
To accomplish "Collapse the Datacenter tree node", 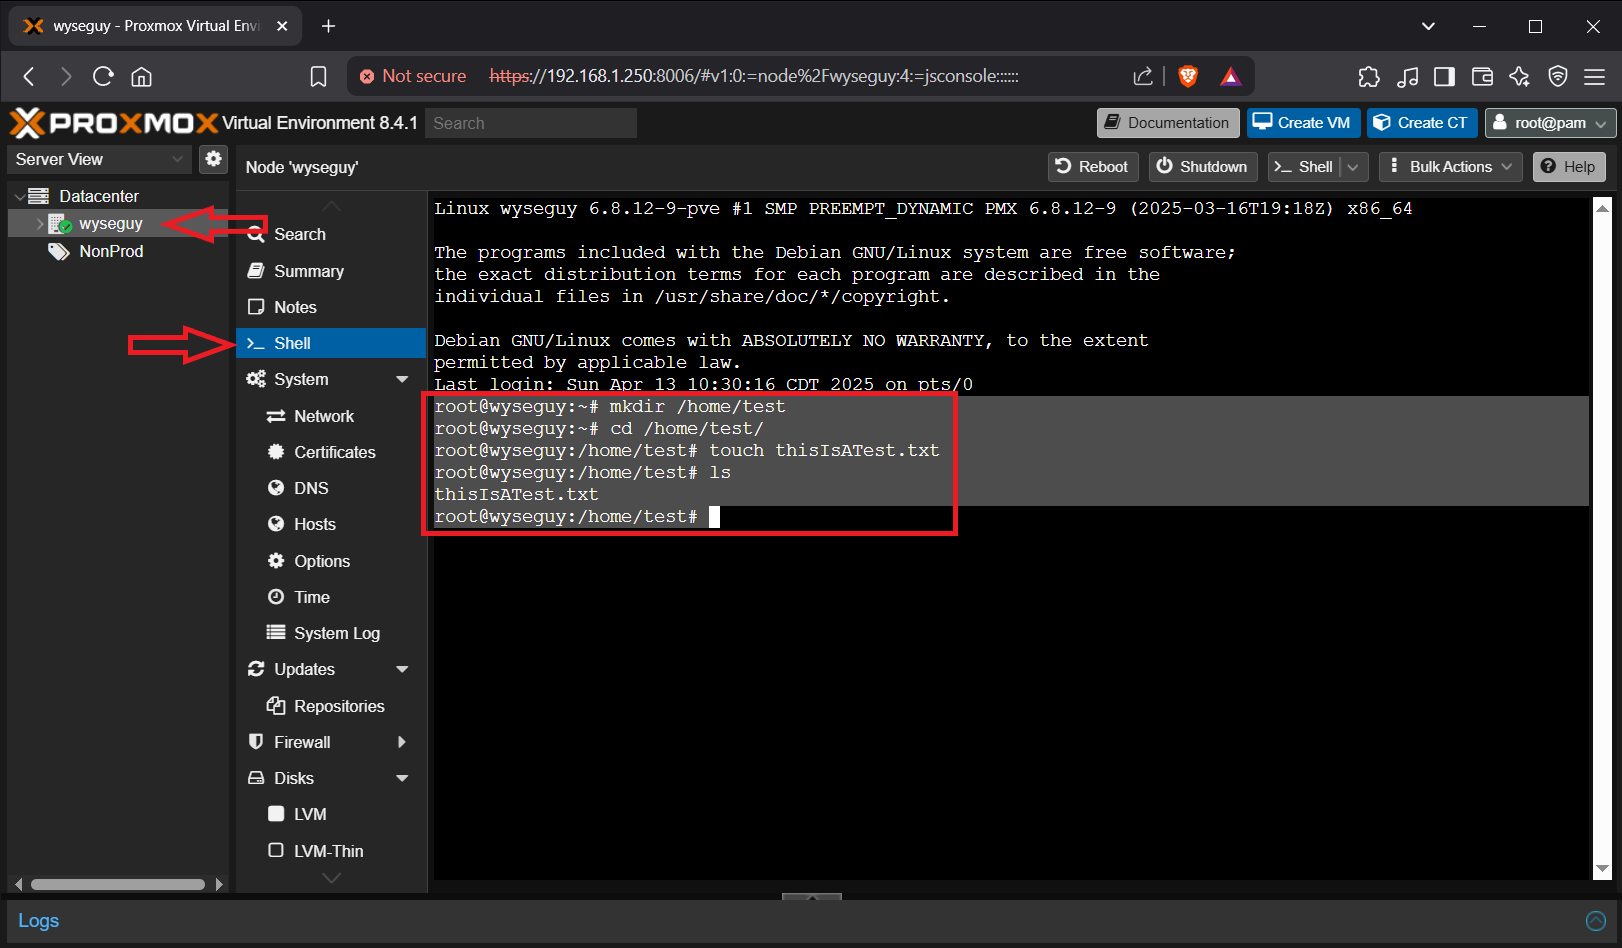I will (x=19, y=196).
